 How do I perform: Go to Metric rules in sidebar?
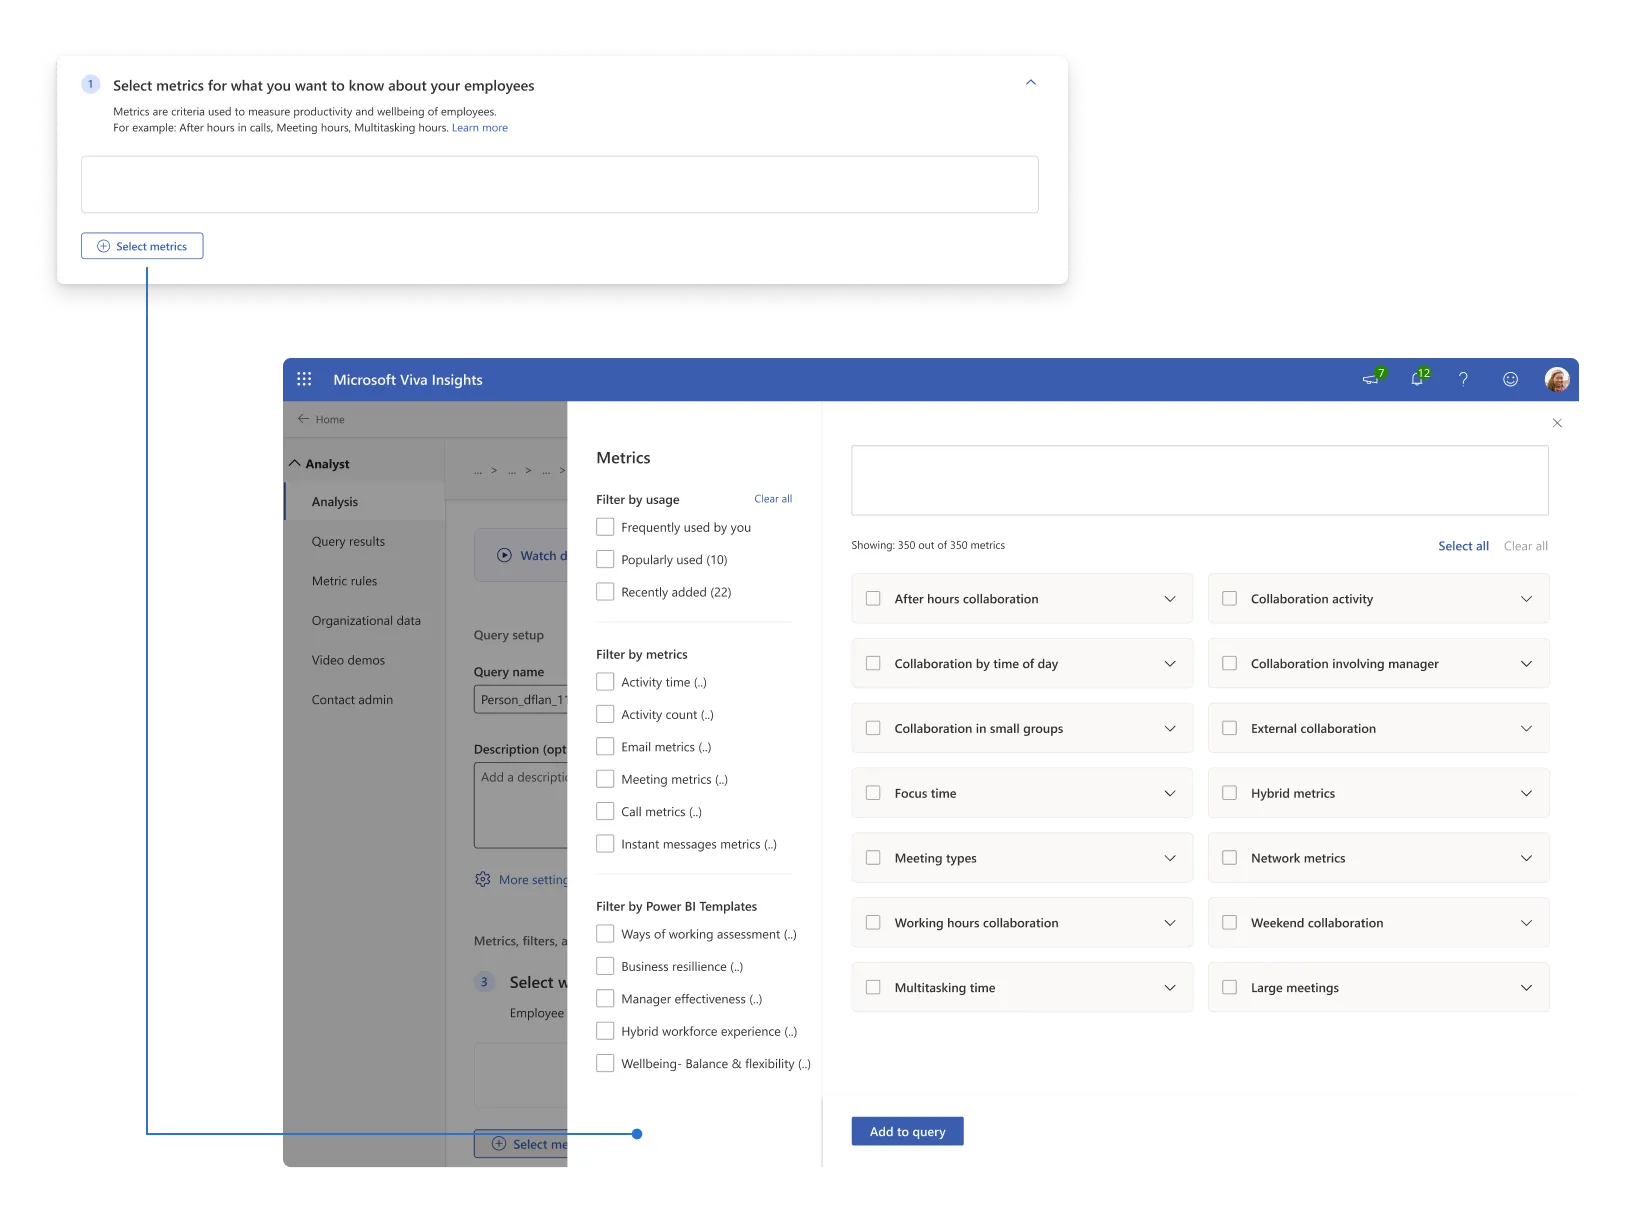pyautogui.click(x=344, y=581)
